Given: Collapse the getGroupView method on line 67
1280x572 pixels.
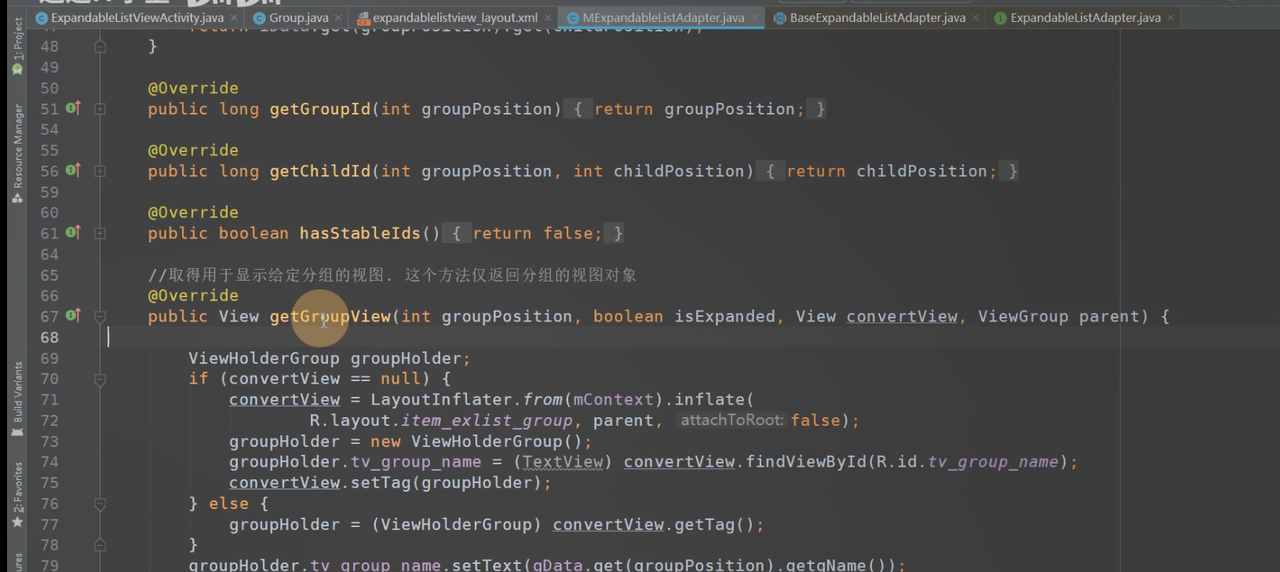Looking at the screenshot, I should click(100, 316).
